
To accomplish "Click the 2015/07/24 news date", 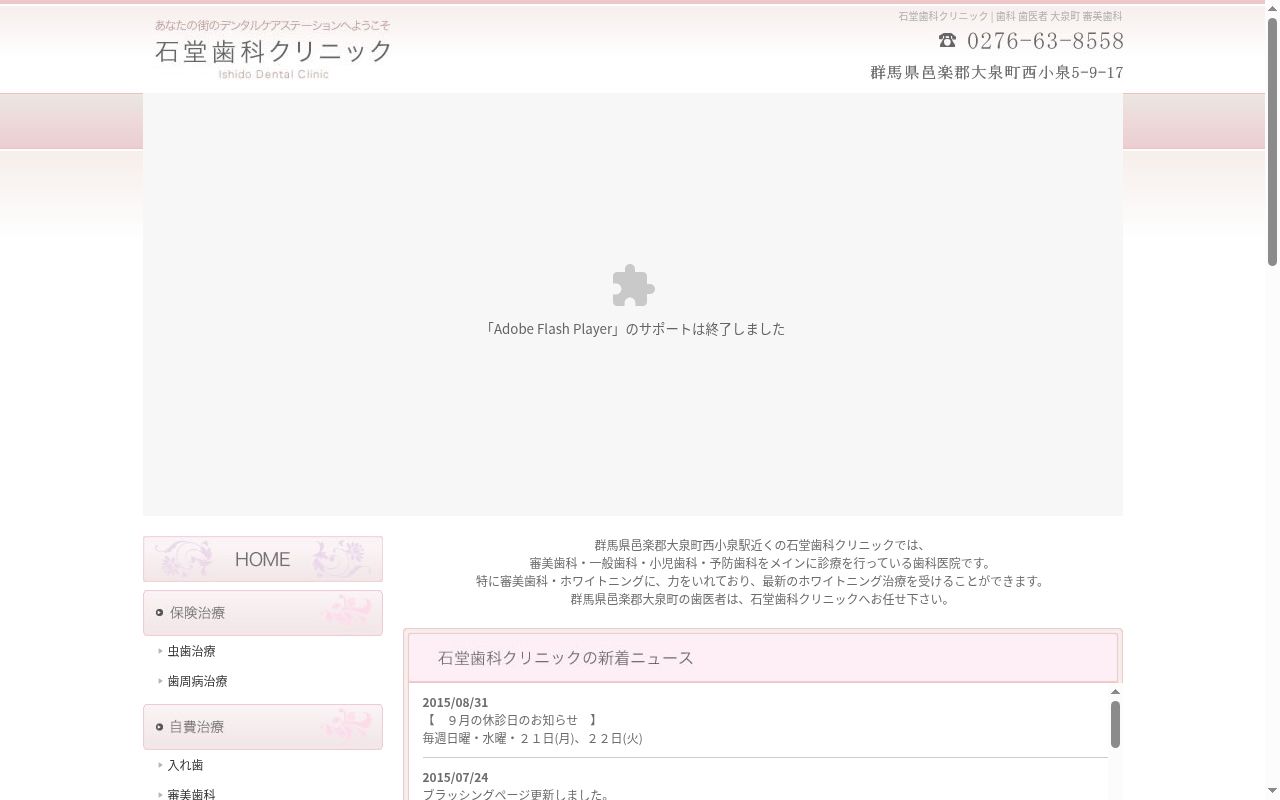I will tap(455, 777).
